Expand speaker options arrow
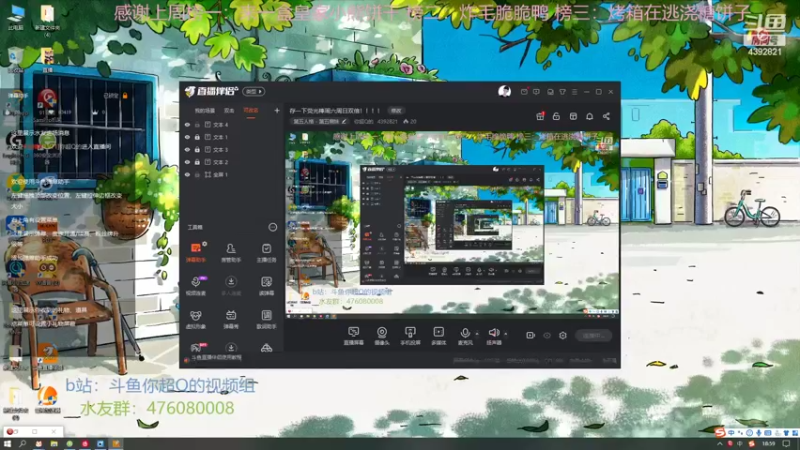This screenshot has height=450, width=800. [506, 334]
